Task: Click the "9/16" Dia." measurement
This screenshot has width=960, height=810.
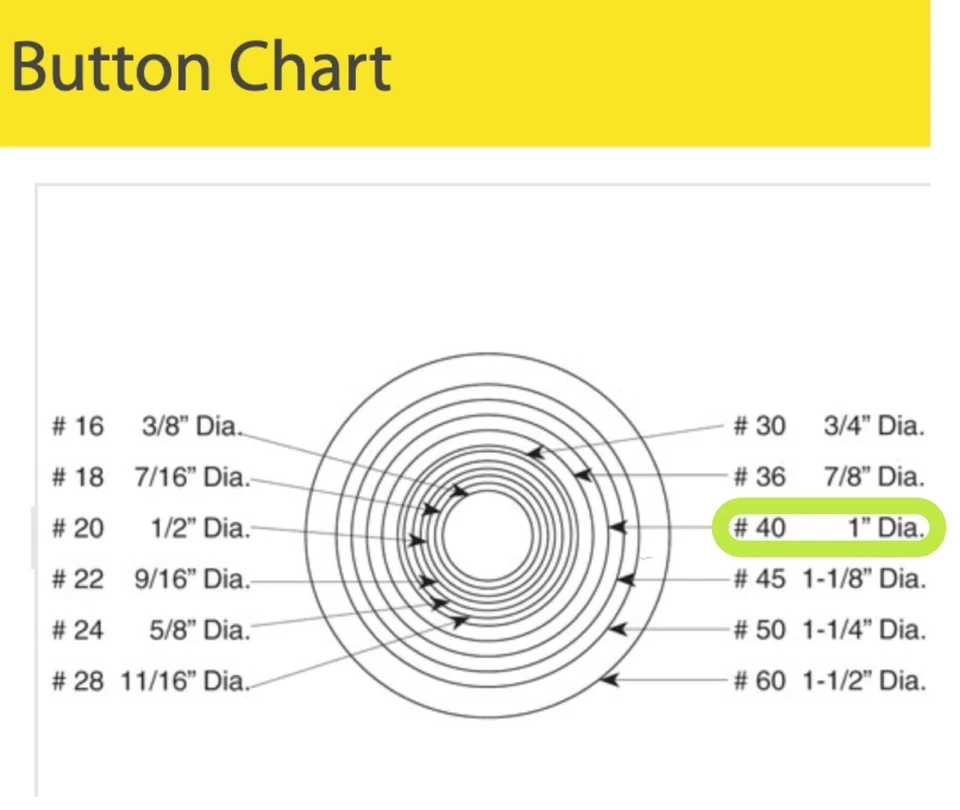Action: coord(192,579)
